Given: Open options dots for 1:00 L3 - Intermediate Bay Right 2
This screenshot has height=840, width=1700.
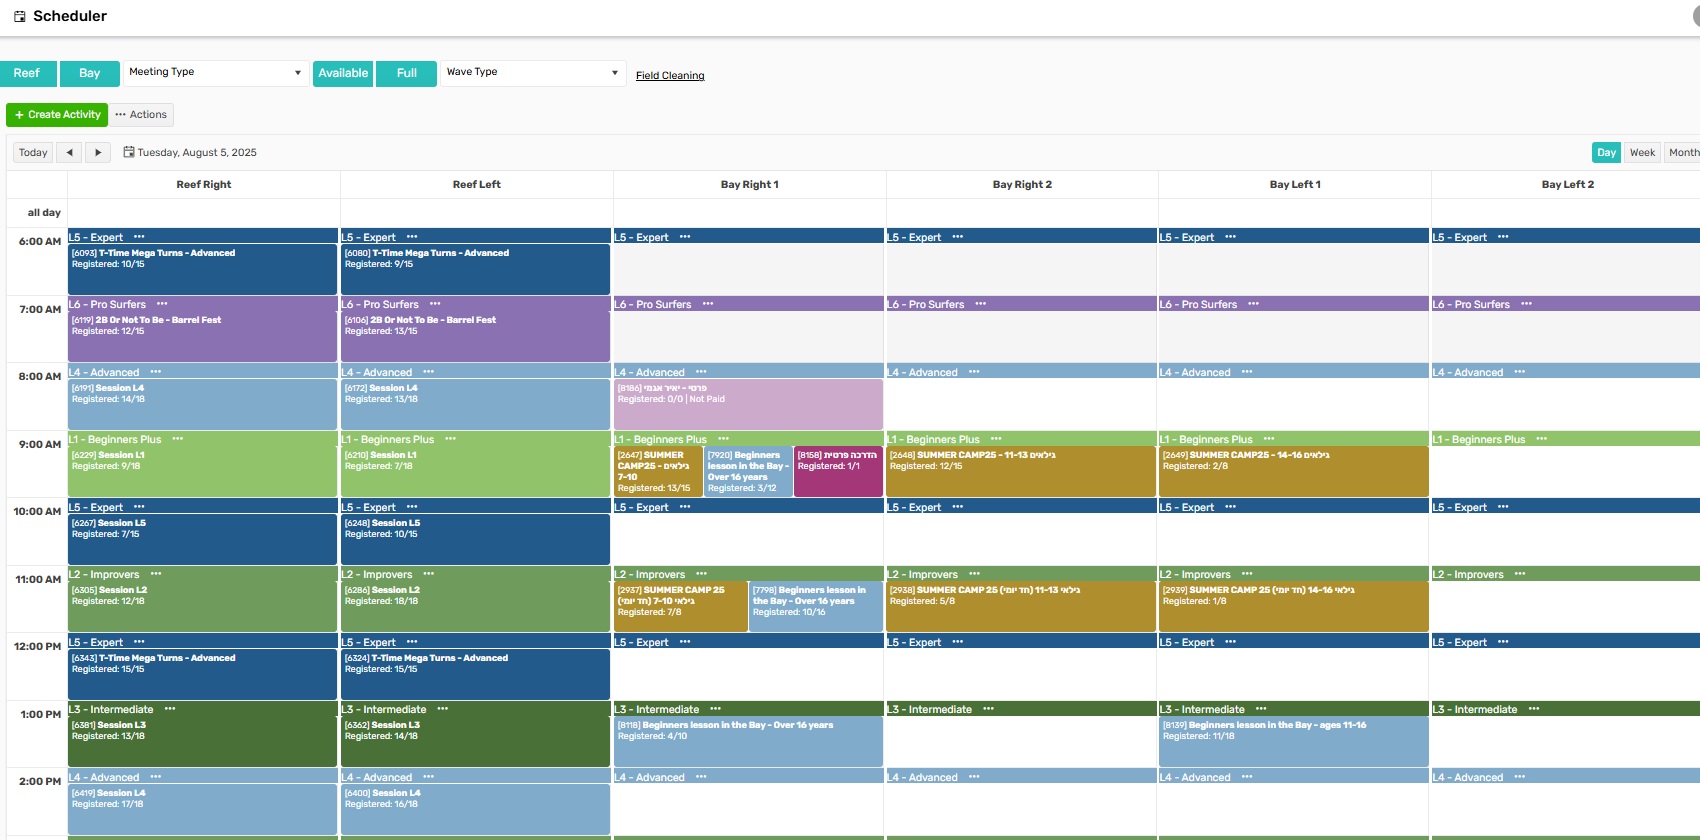Looking at the screenshot, I should coord(988,709).
